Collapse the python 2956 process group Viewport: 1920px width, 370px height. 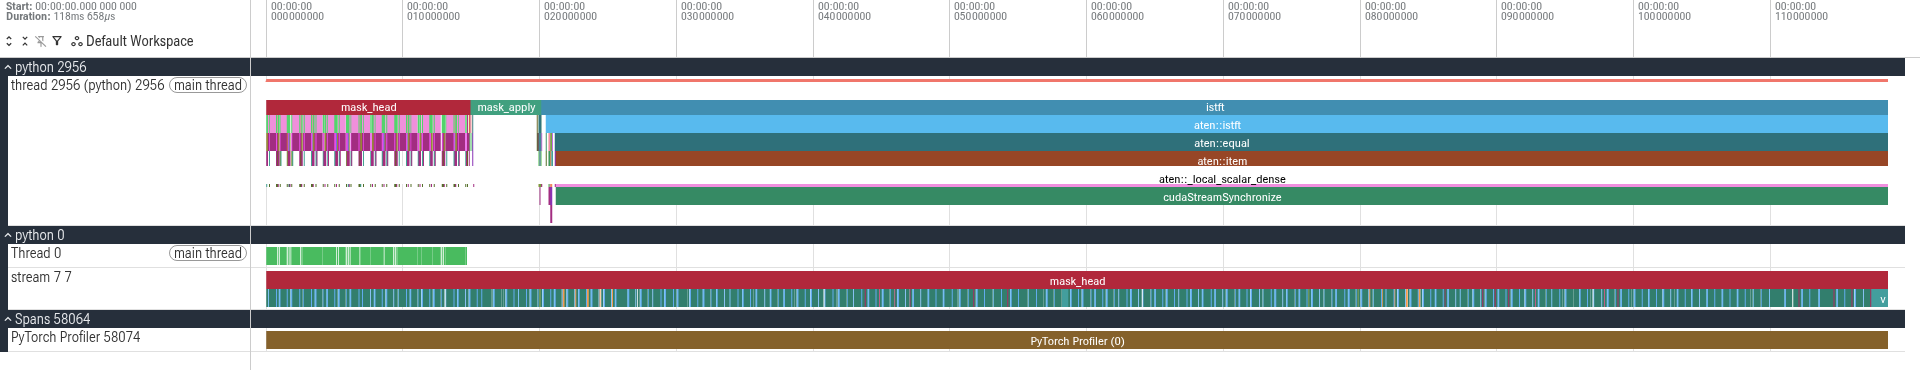pos(8,67)
